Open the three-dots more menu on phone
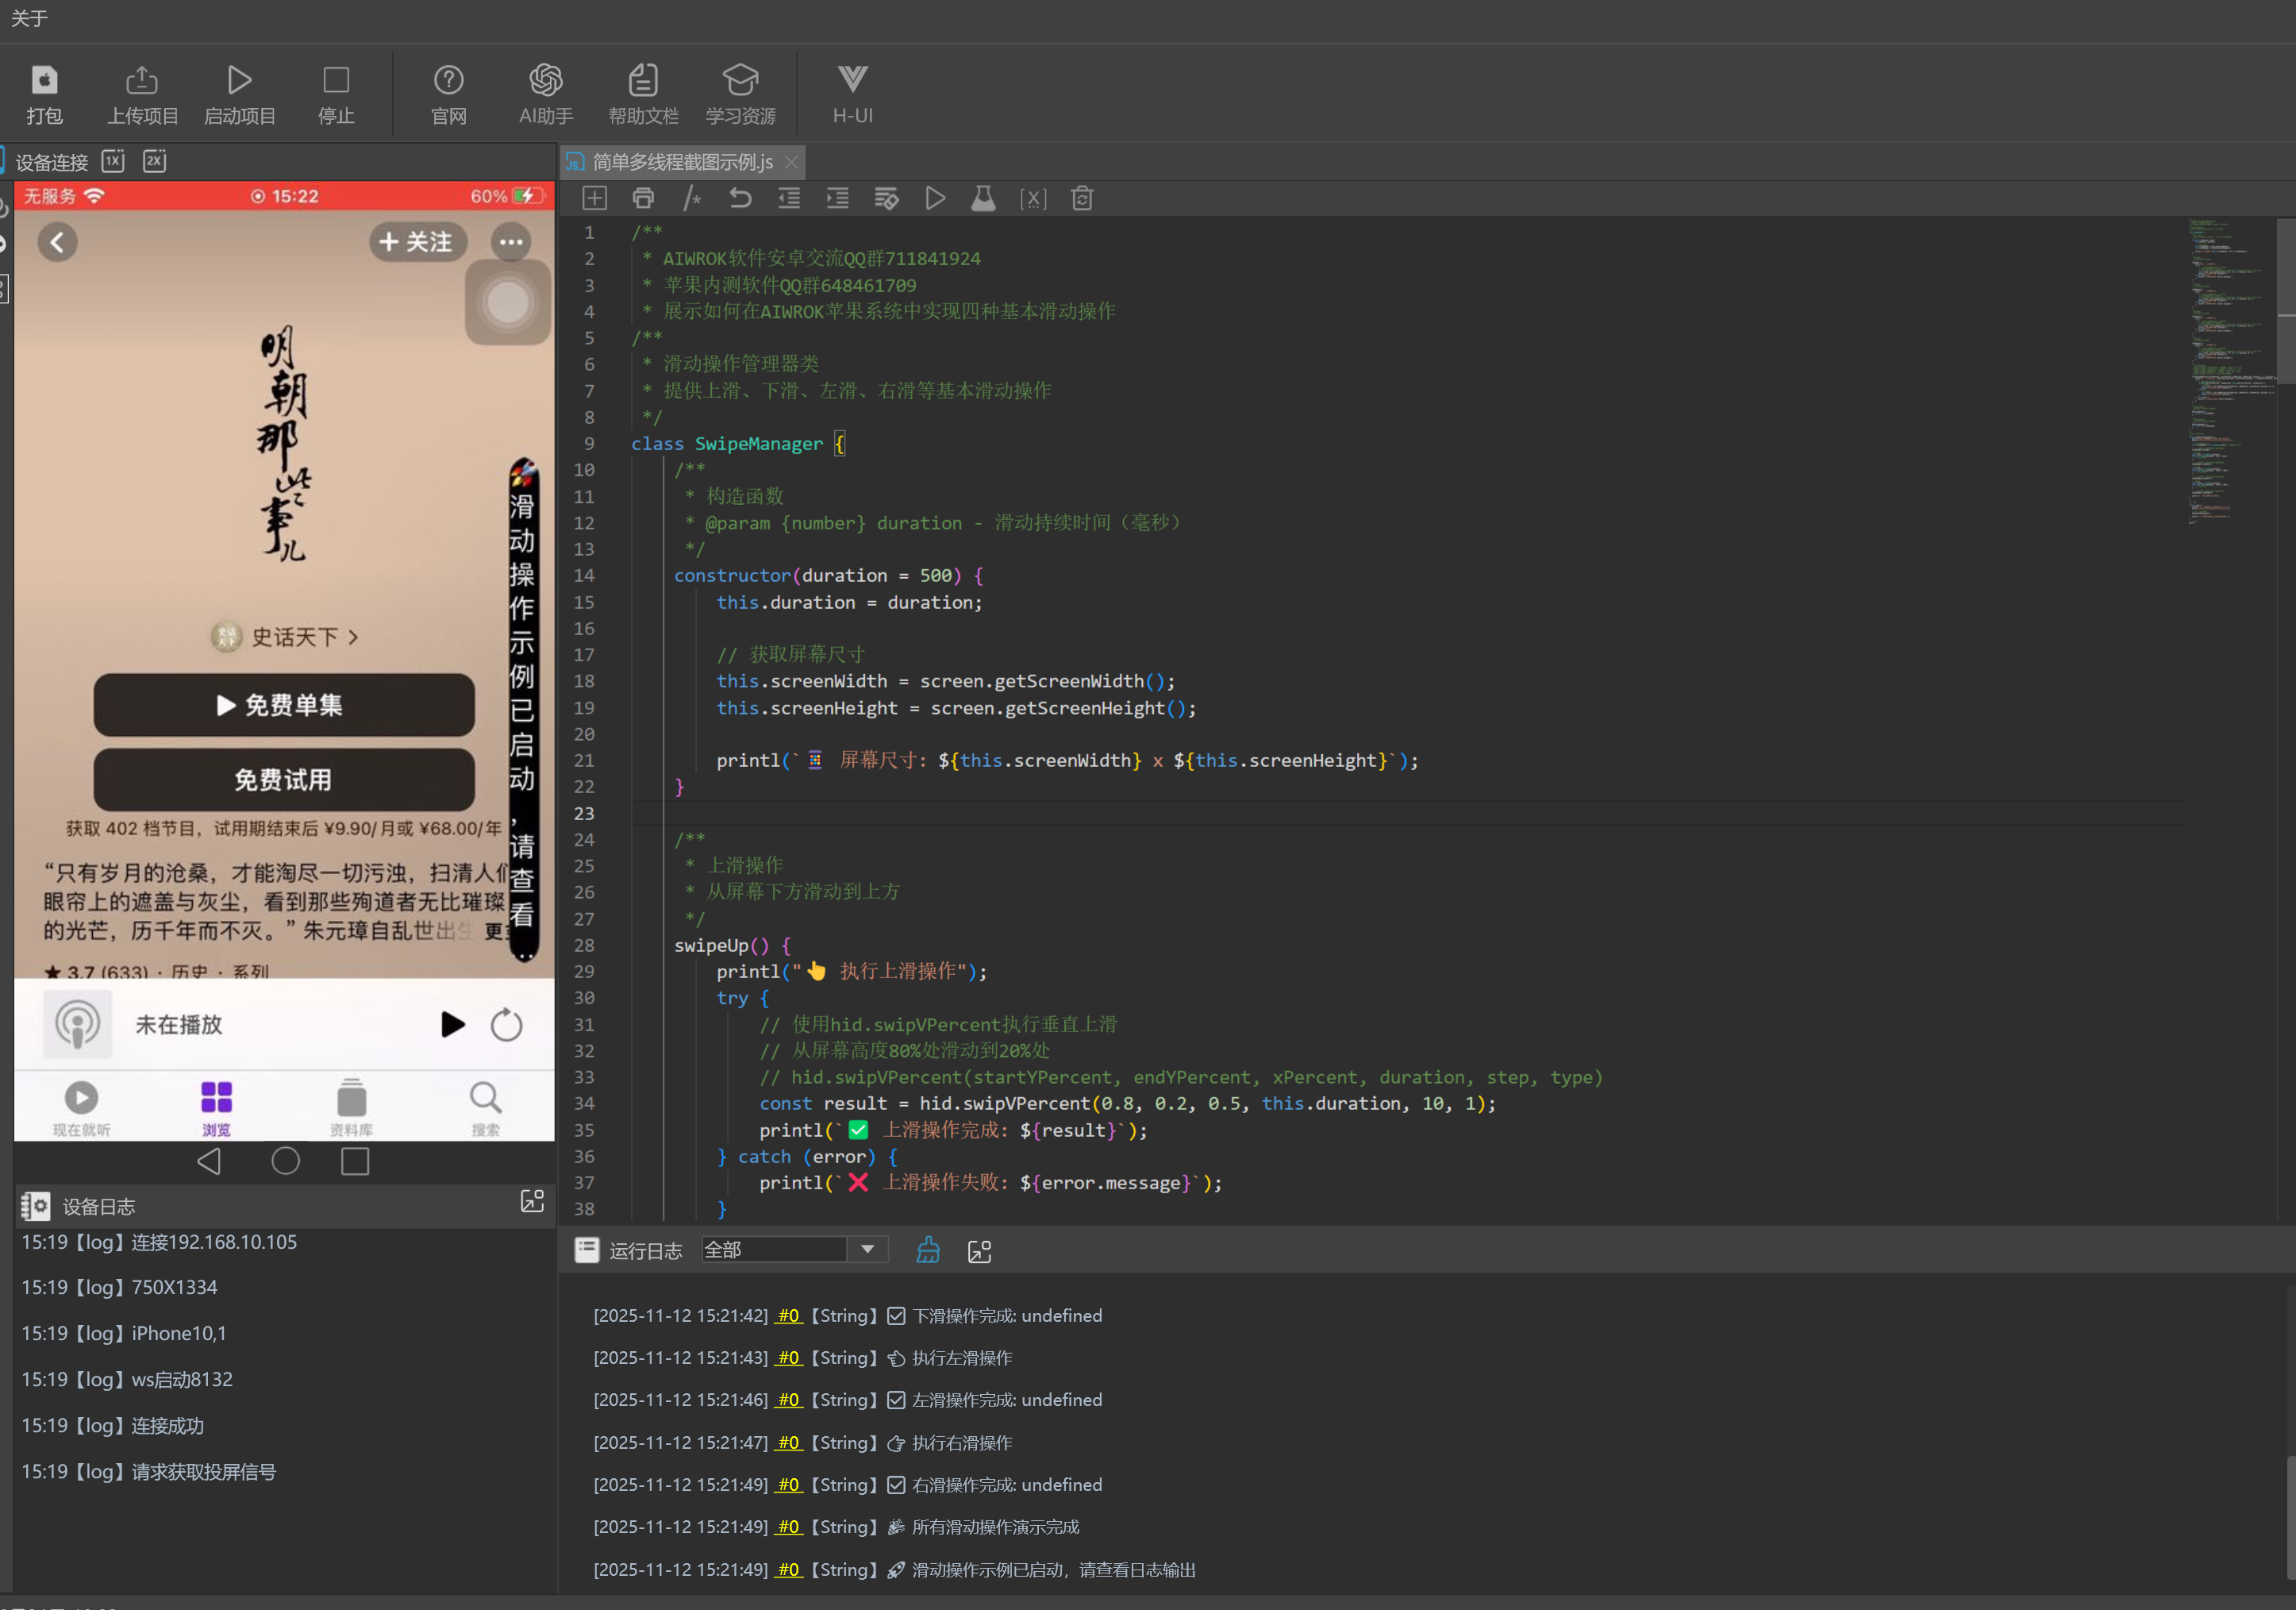This screenshot has width=2296, height=1610. point(511,242)
